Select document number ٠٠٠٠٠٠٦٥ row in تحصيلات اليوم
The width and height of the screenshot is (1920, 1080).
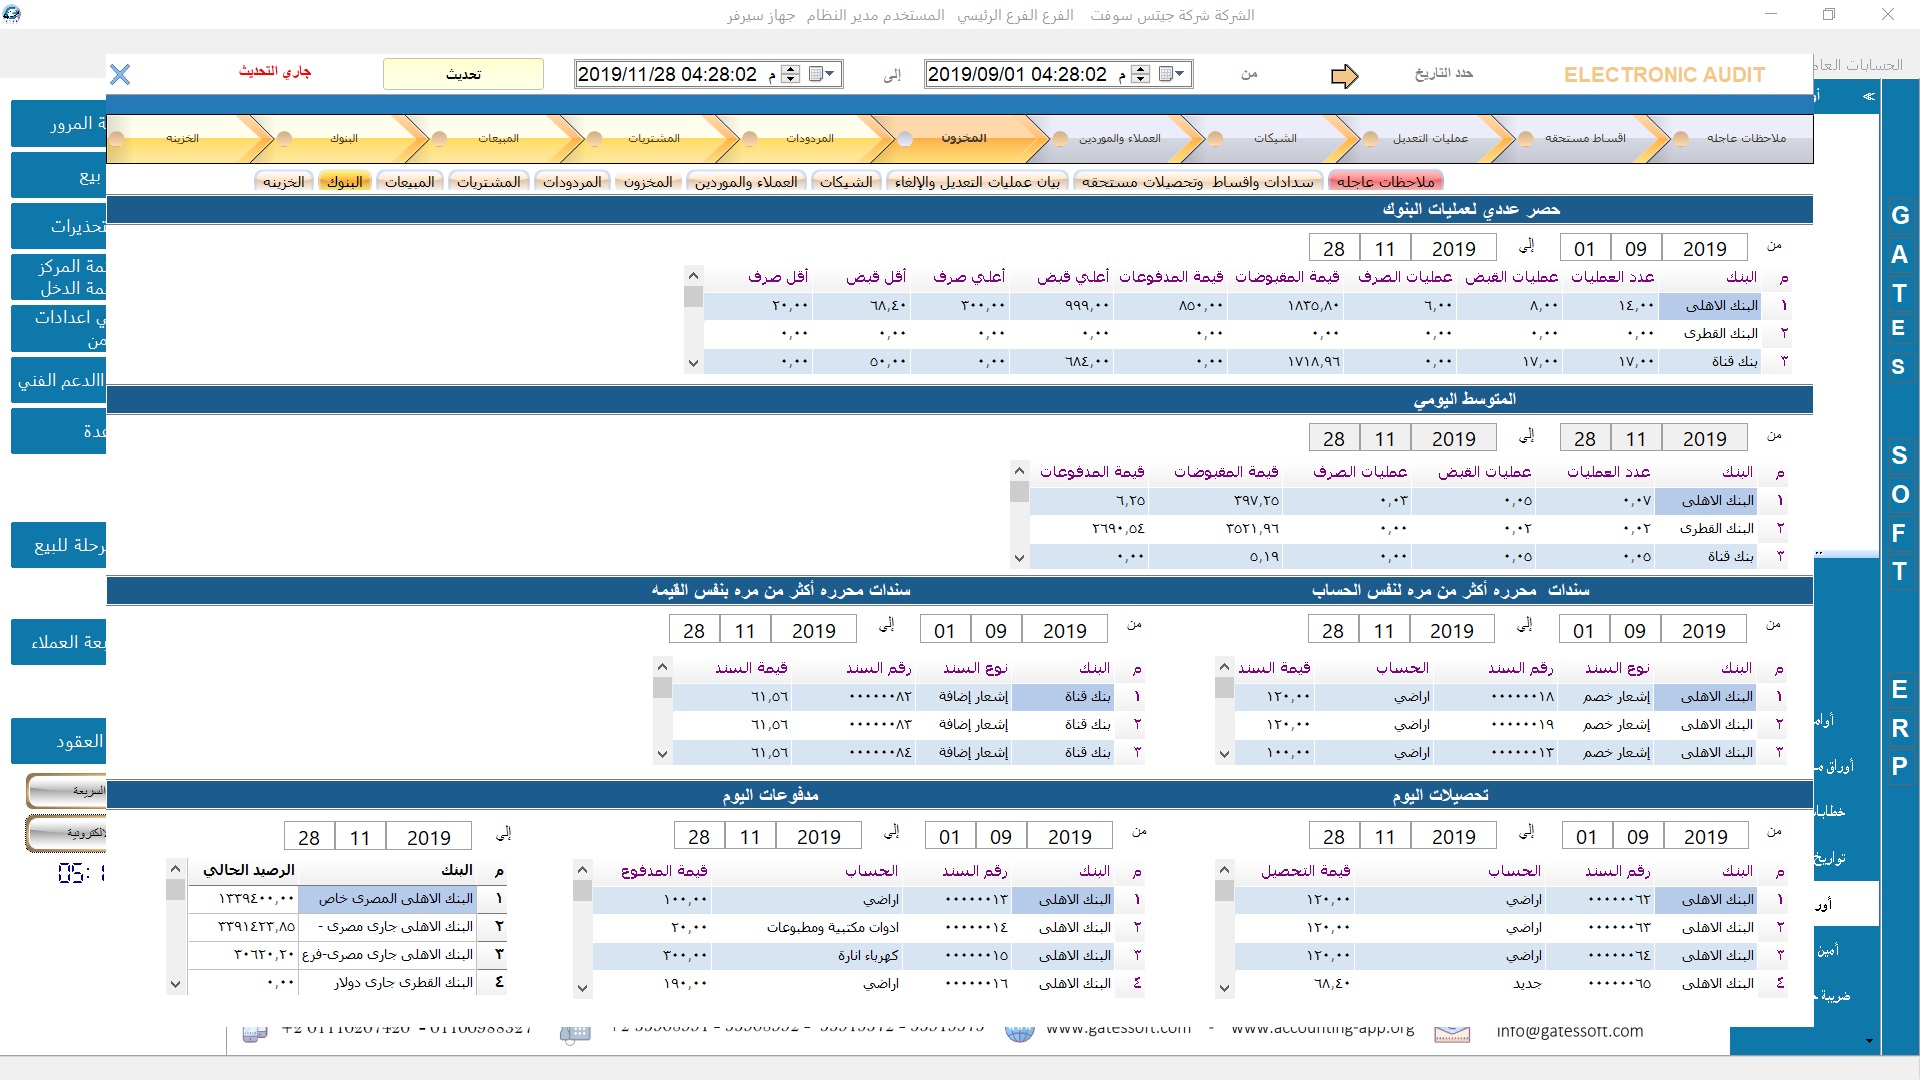point(1512,984)
